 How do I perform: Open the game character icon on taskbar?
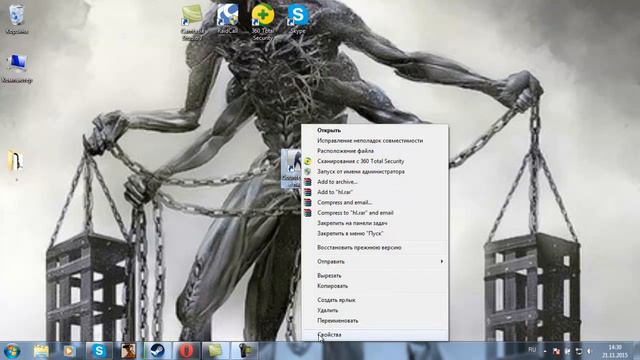[x=128, y=351]
